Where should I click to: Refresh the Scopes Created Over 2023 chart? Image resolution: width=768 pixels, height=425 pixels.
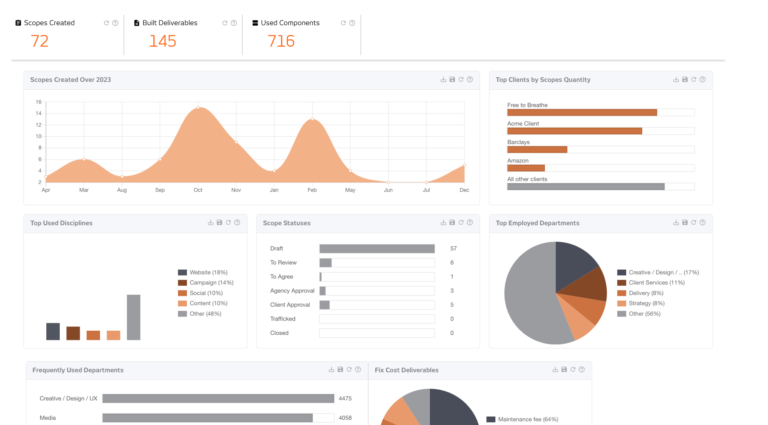click(x=461, y=79)
